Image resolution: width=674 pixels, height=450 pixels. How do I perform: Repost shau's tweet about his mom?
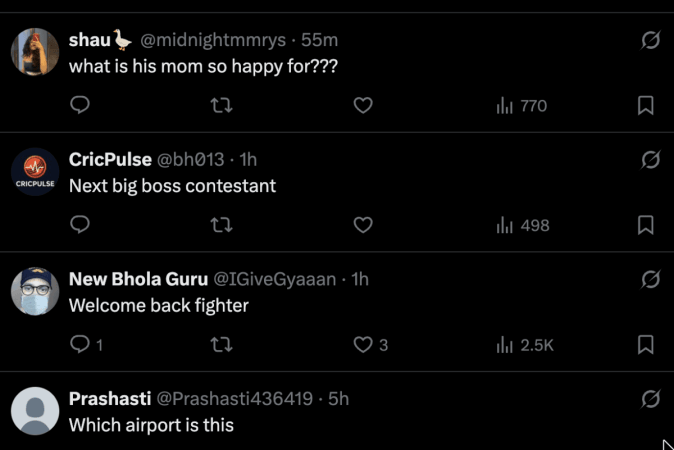tap(222, 105)
